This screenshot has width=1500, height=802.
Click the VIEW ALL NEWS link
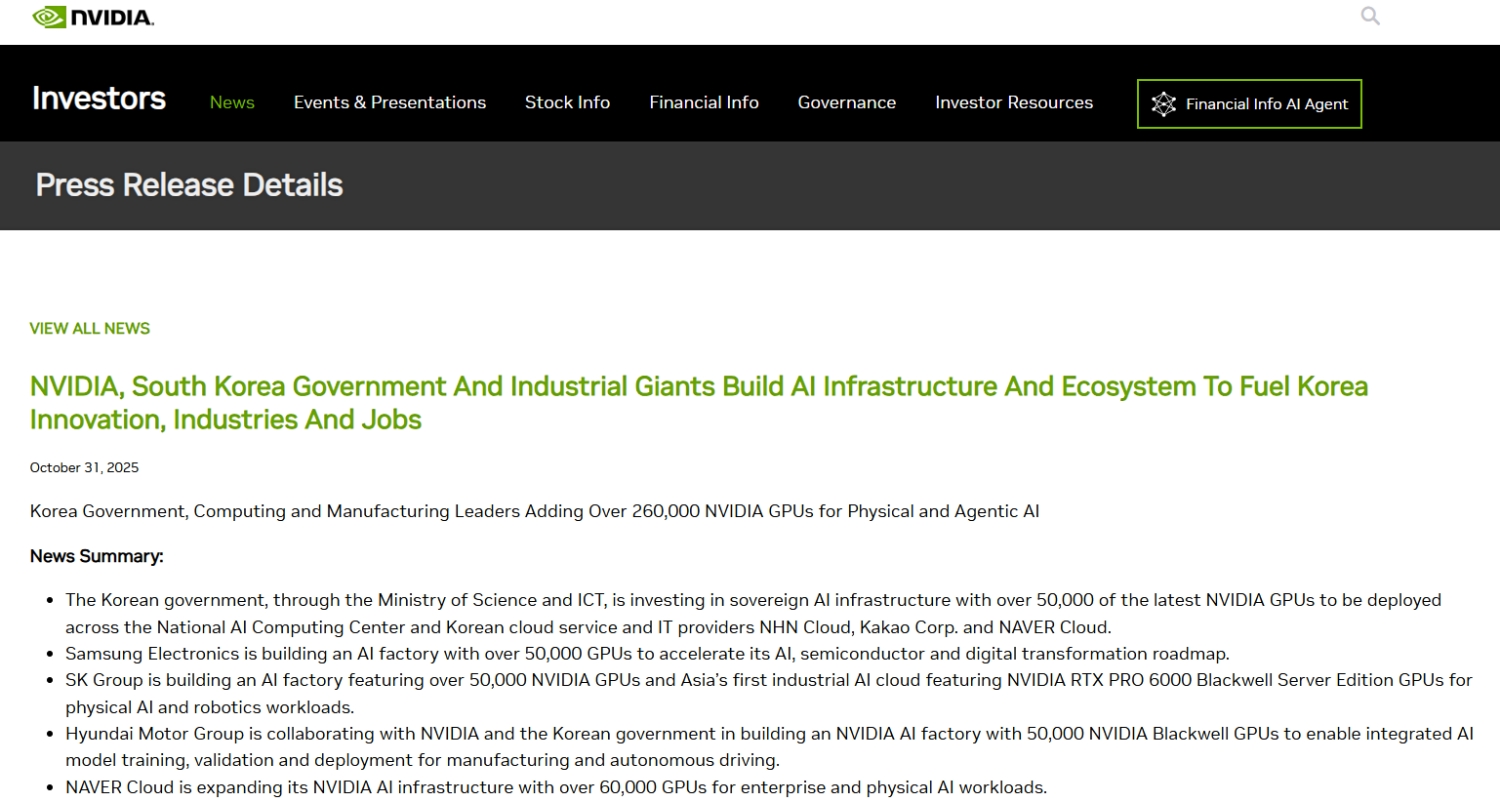[90, 329]
